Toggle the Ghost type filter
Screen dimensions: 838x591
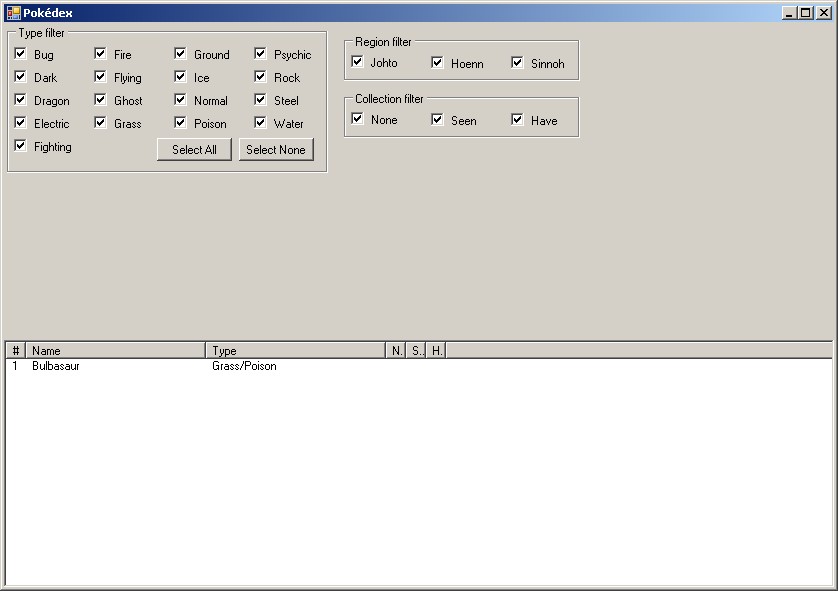100,100
